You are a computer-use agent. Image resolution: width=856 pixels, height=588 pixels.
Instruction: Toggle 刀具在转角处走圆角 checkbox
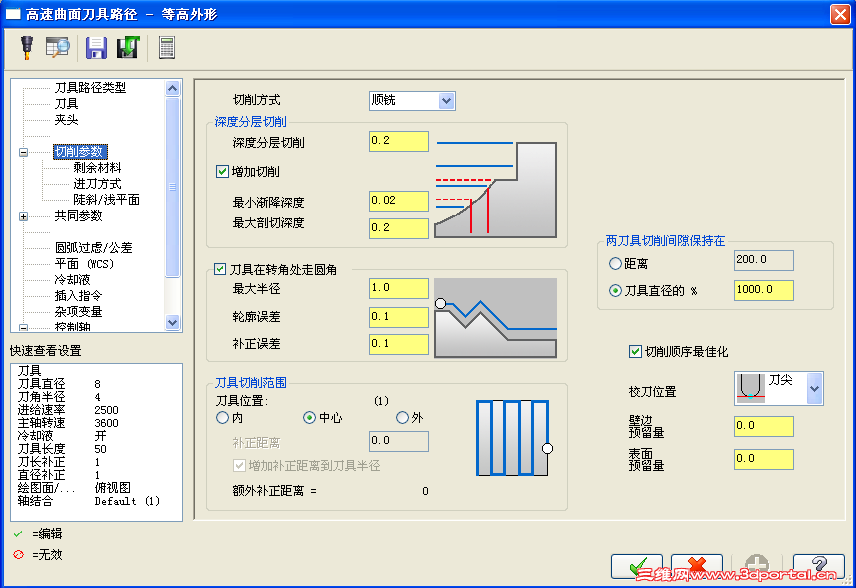[220, 269]
